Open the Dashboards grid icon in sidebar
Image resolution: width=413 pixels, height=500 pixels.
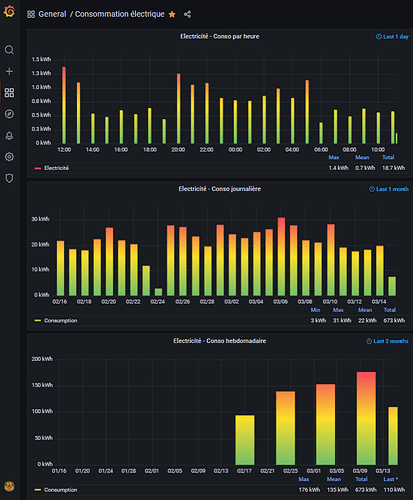point(9,93)
